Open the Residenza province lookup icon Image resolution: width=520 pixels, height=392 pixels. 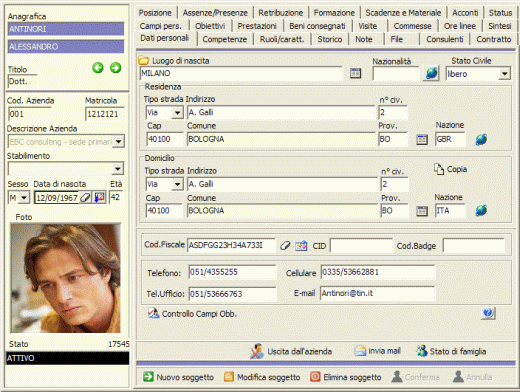click(422, 139)
